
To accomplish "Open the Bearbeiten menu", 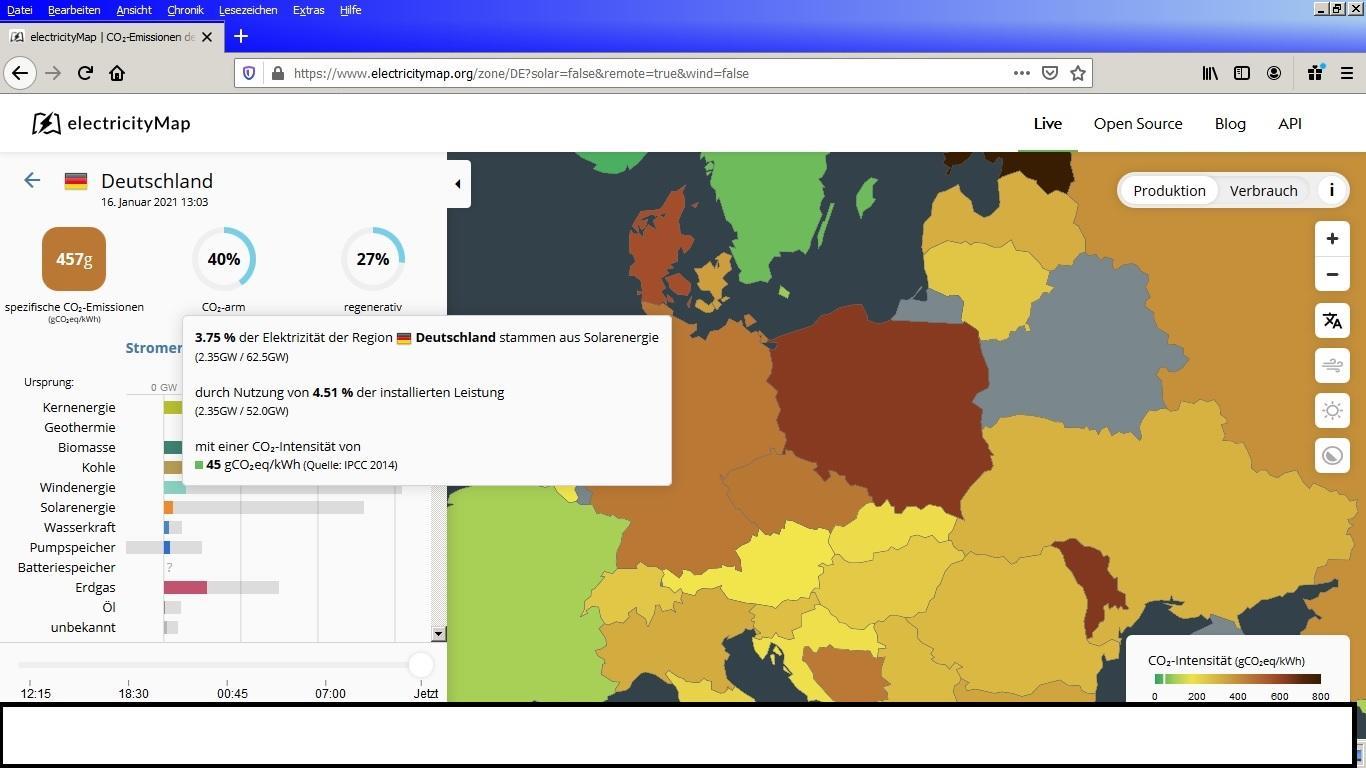I will pyautogui.click(x=74, y=10).
